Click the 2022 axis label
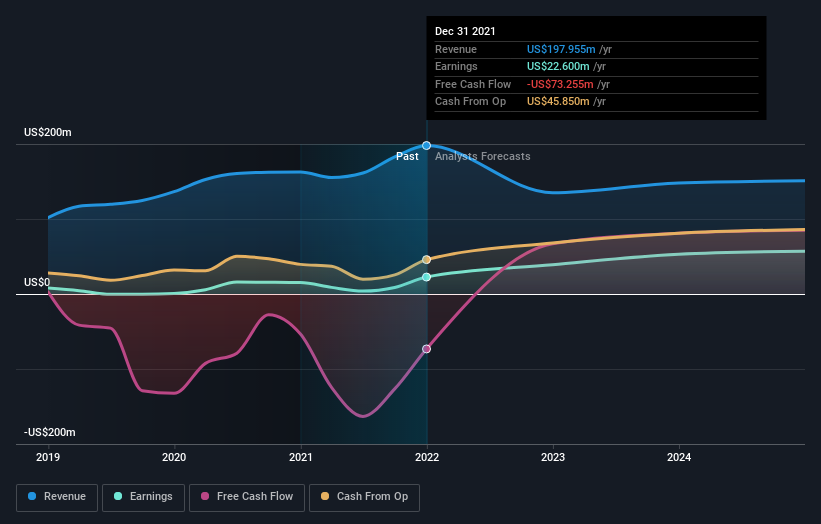 [x=427, y=458]
